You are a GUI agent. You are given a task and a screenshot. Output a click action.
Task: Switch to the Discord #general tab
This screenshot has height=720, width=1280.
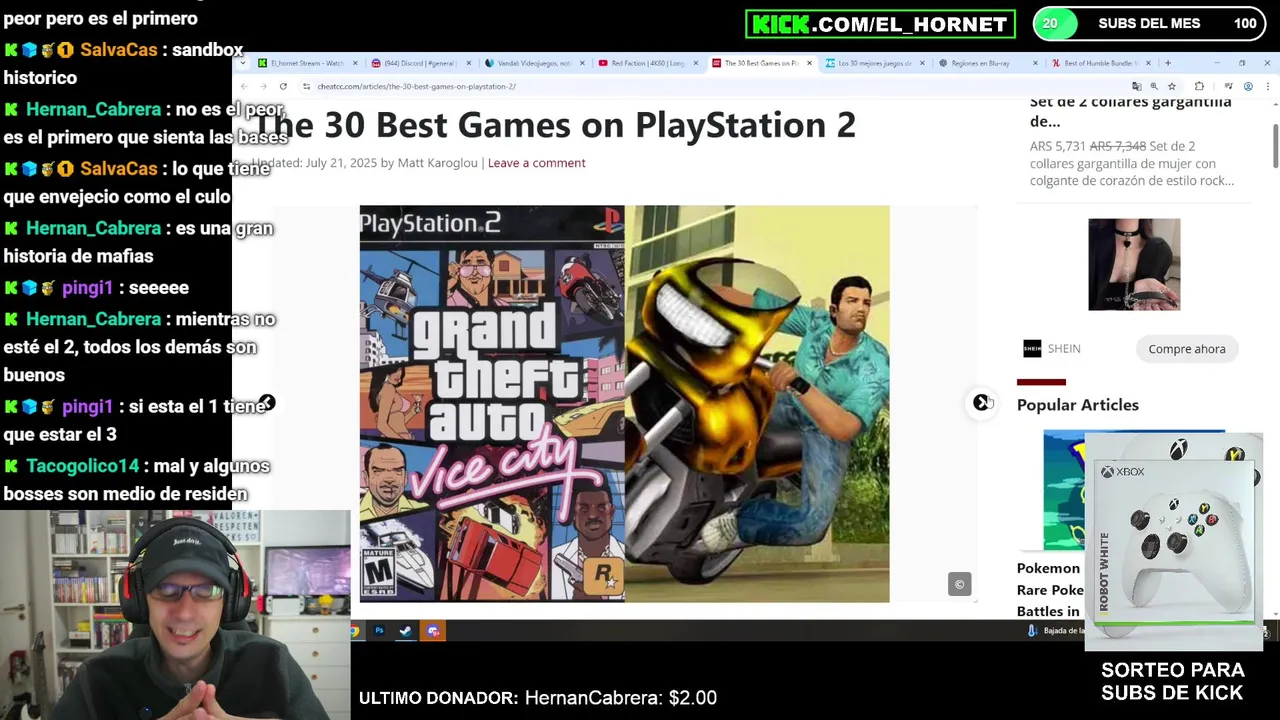coord(422,63)
